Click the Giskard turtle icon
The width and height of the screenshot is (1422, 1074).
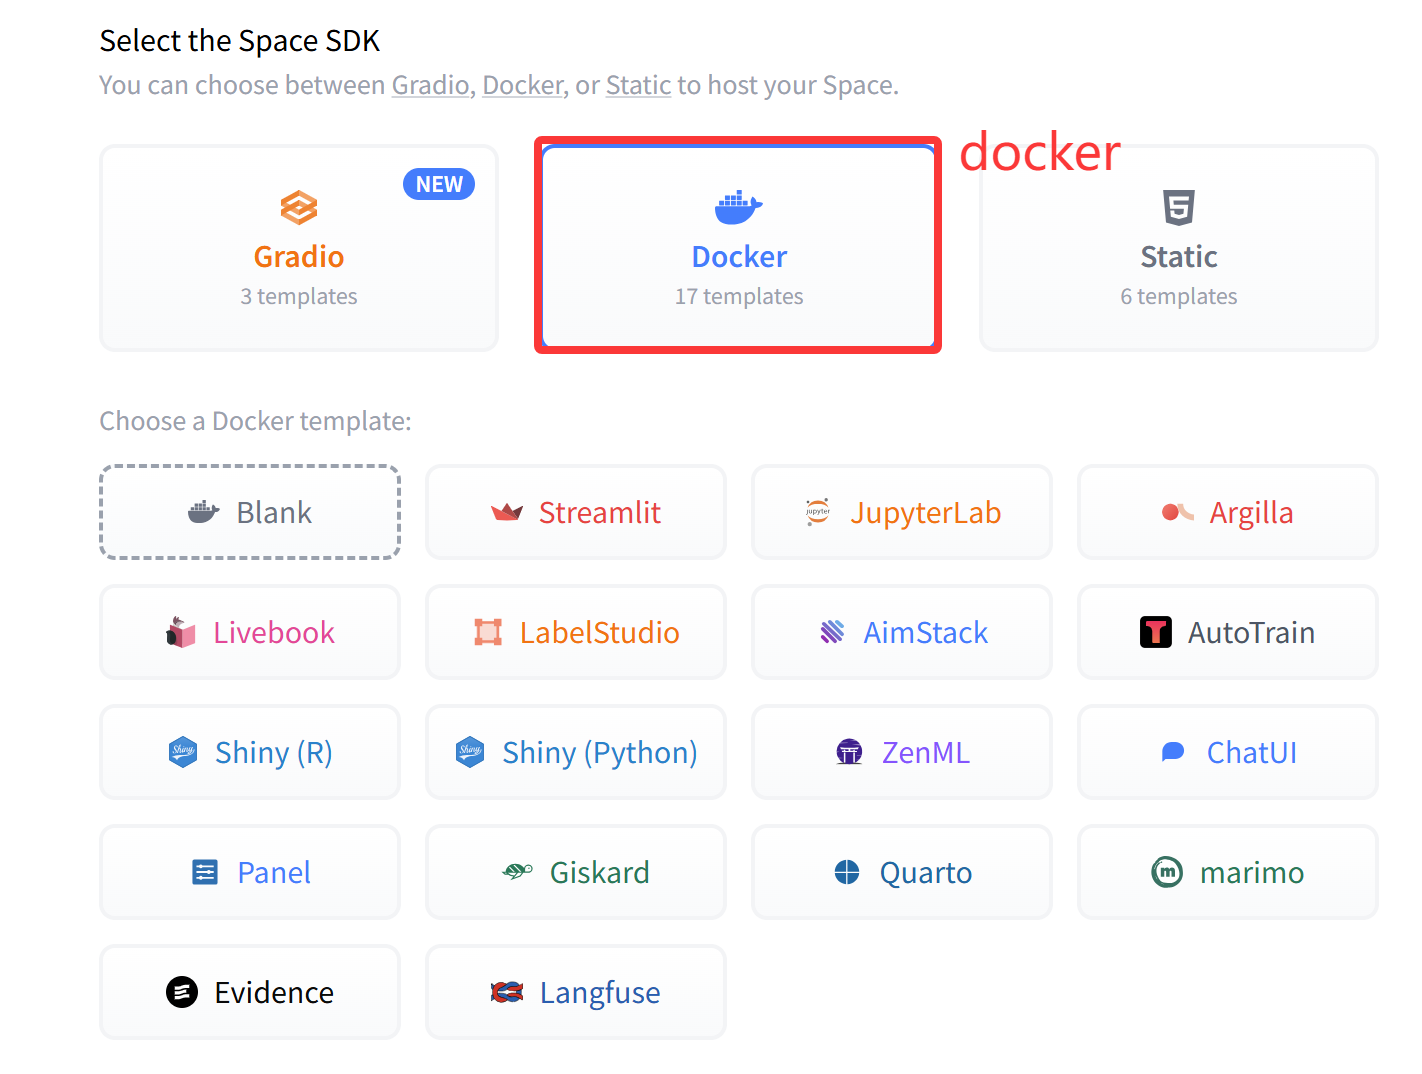coord(517,872)
